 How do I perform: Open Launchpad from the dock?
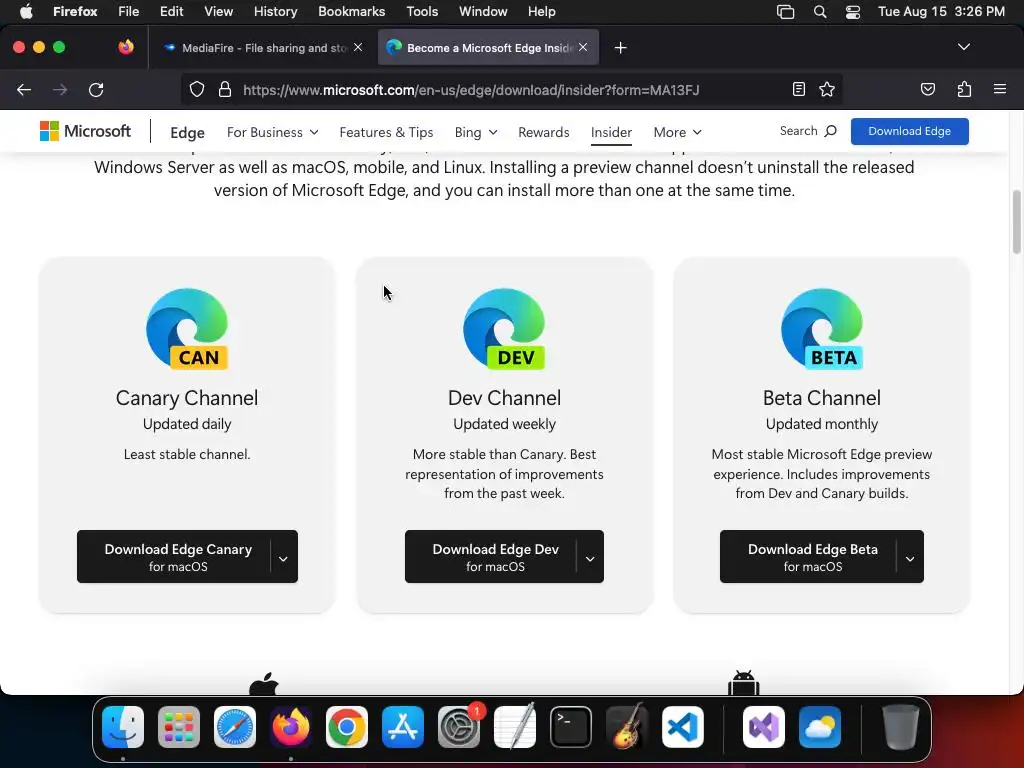(x=179, y=727)
